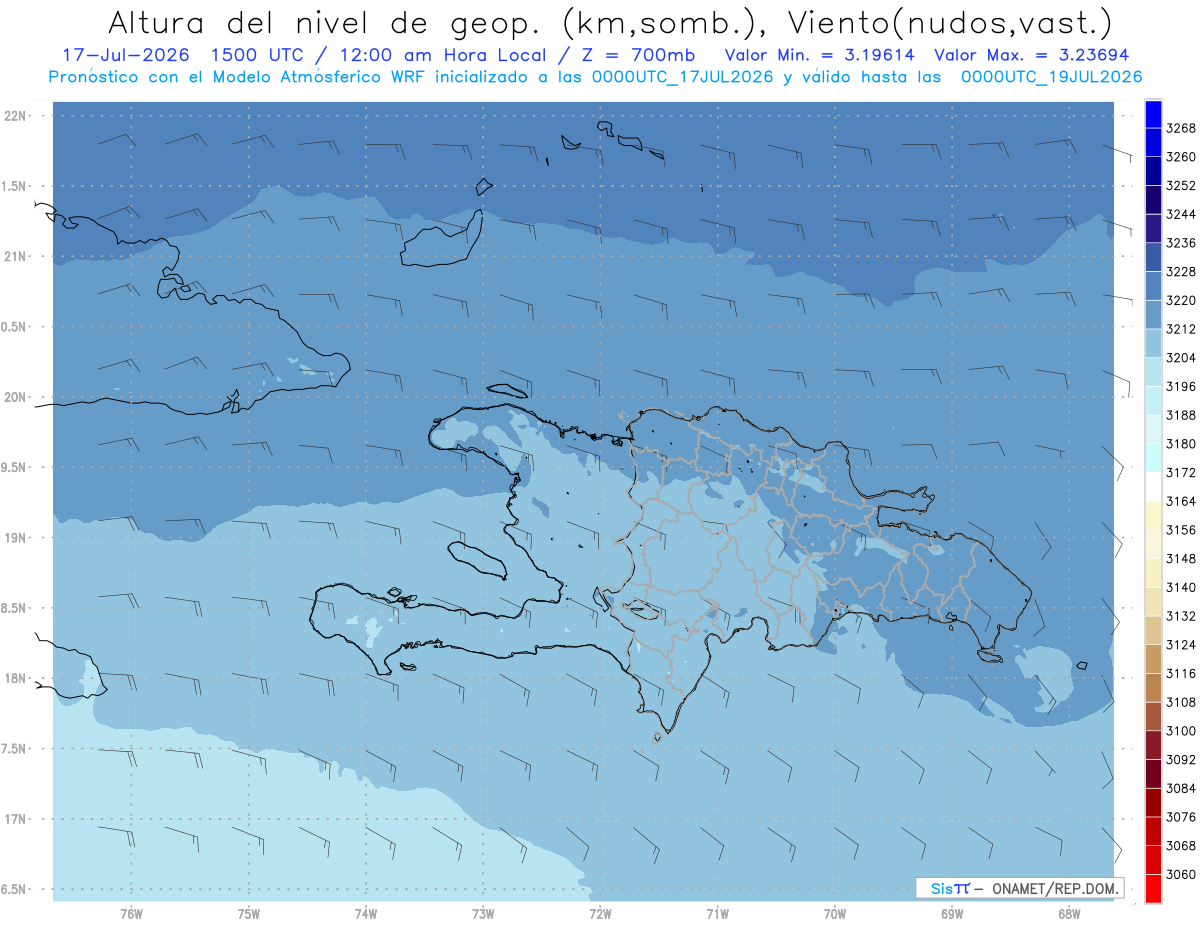Viewport: 1200px width, 927px height.
Task: Click the legend value '3164'
Action: (x=1181, y=501)
